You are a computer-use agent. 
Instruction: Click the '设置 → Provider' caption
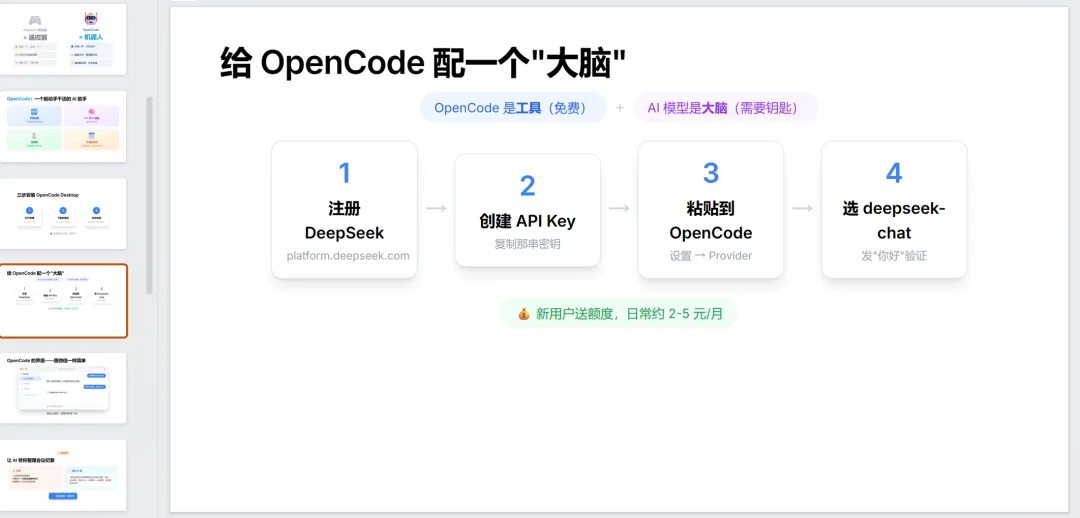click(711, 256)
